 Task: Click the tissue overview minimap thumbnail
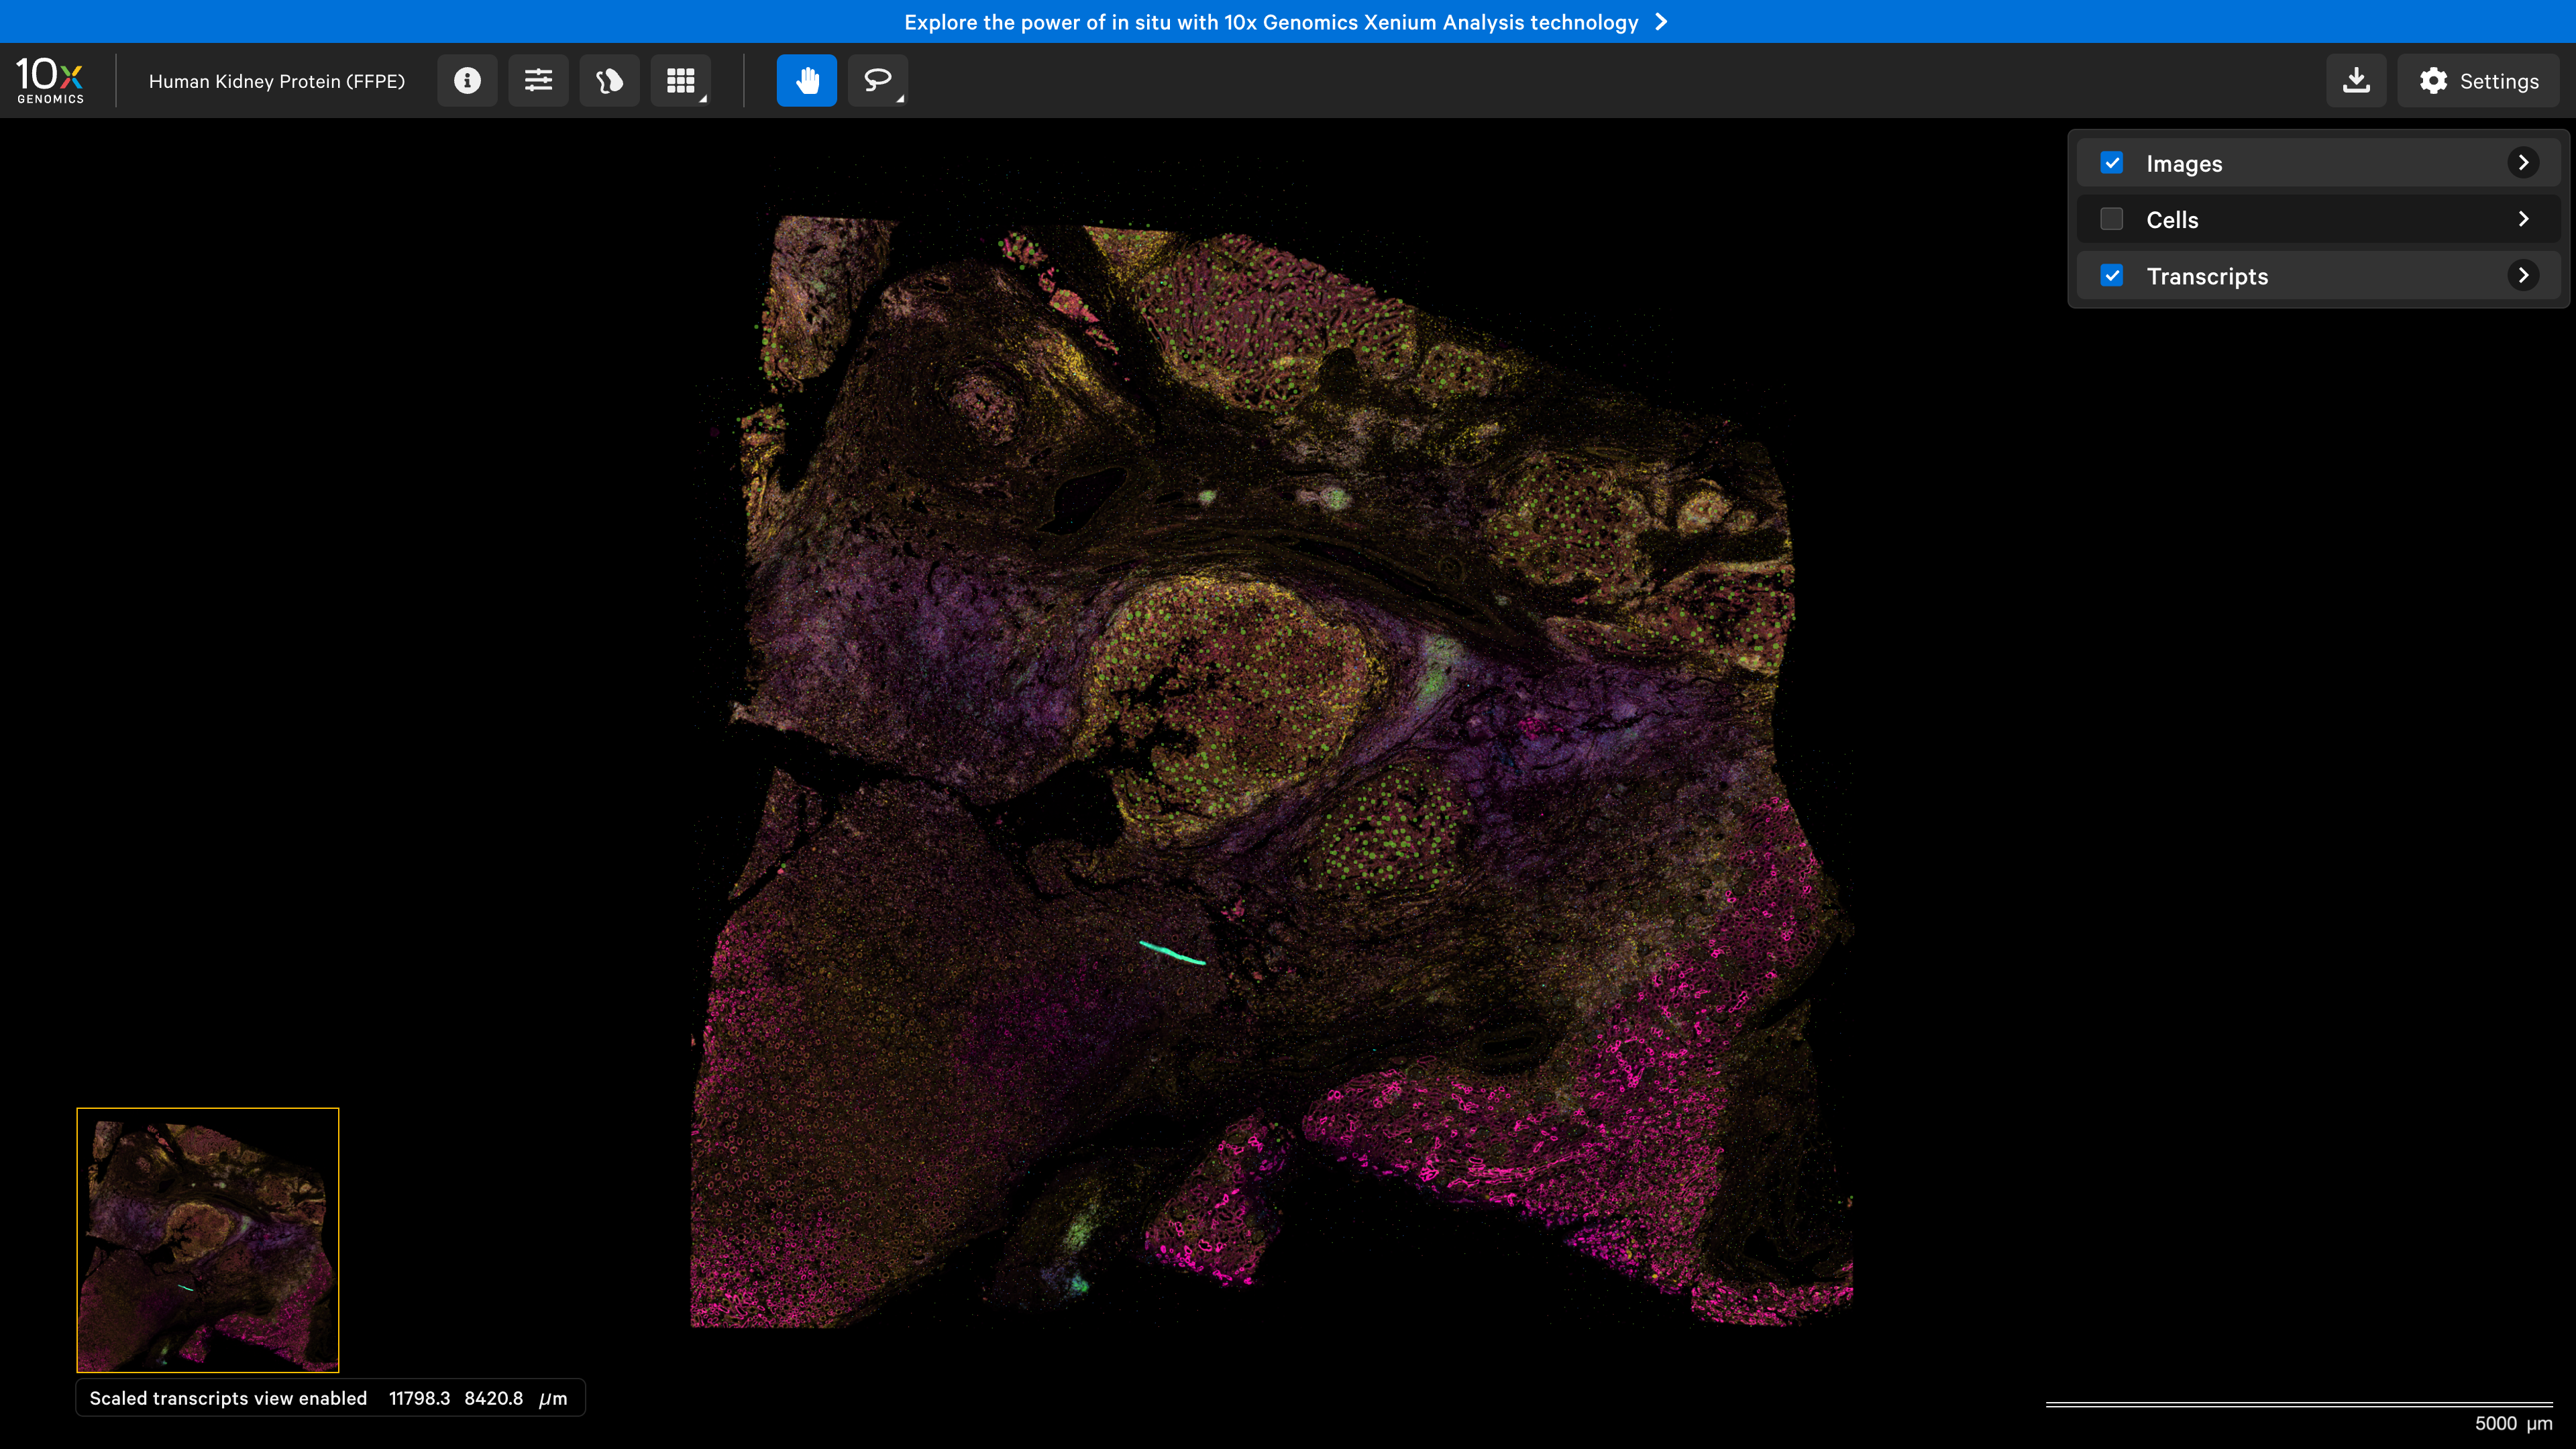[208, 1240]
